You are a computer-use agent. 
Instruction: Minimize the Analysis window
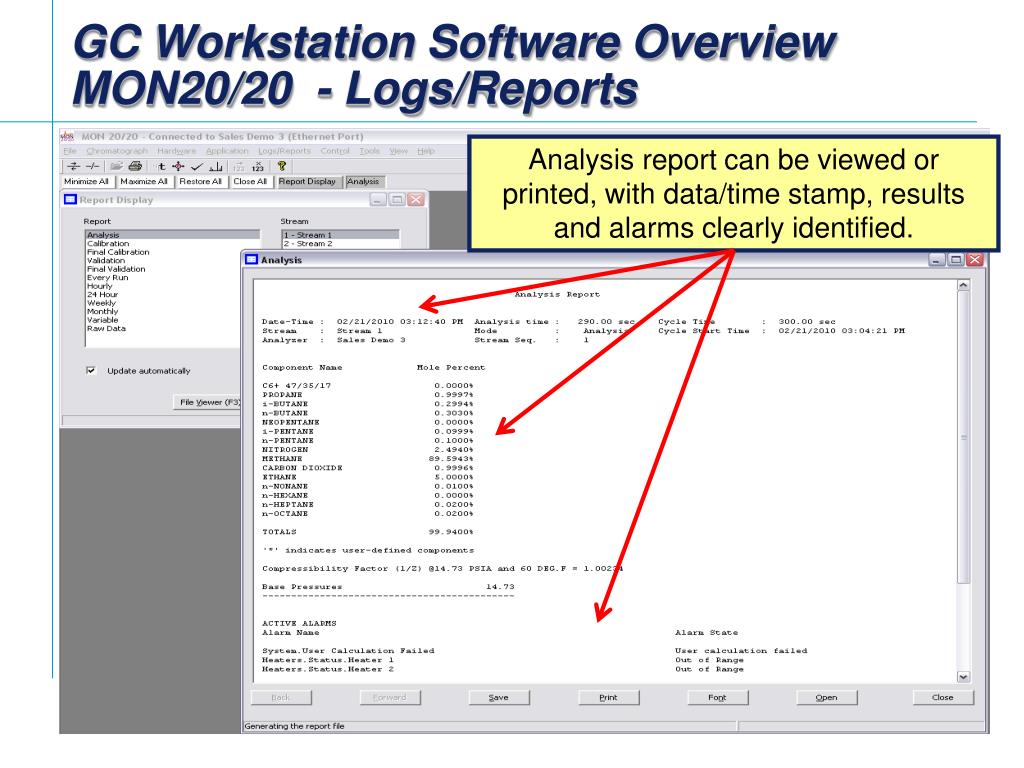(x=938, y=259)
